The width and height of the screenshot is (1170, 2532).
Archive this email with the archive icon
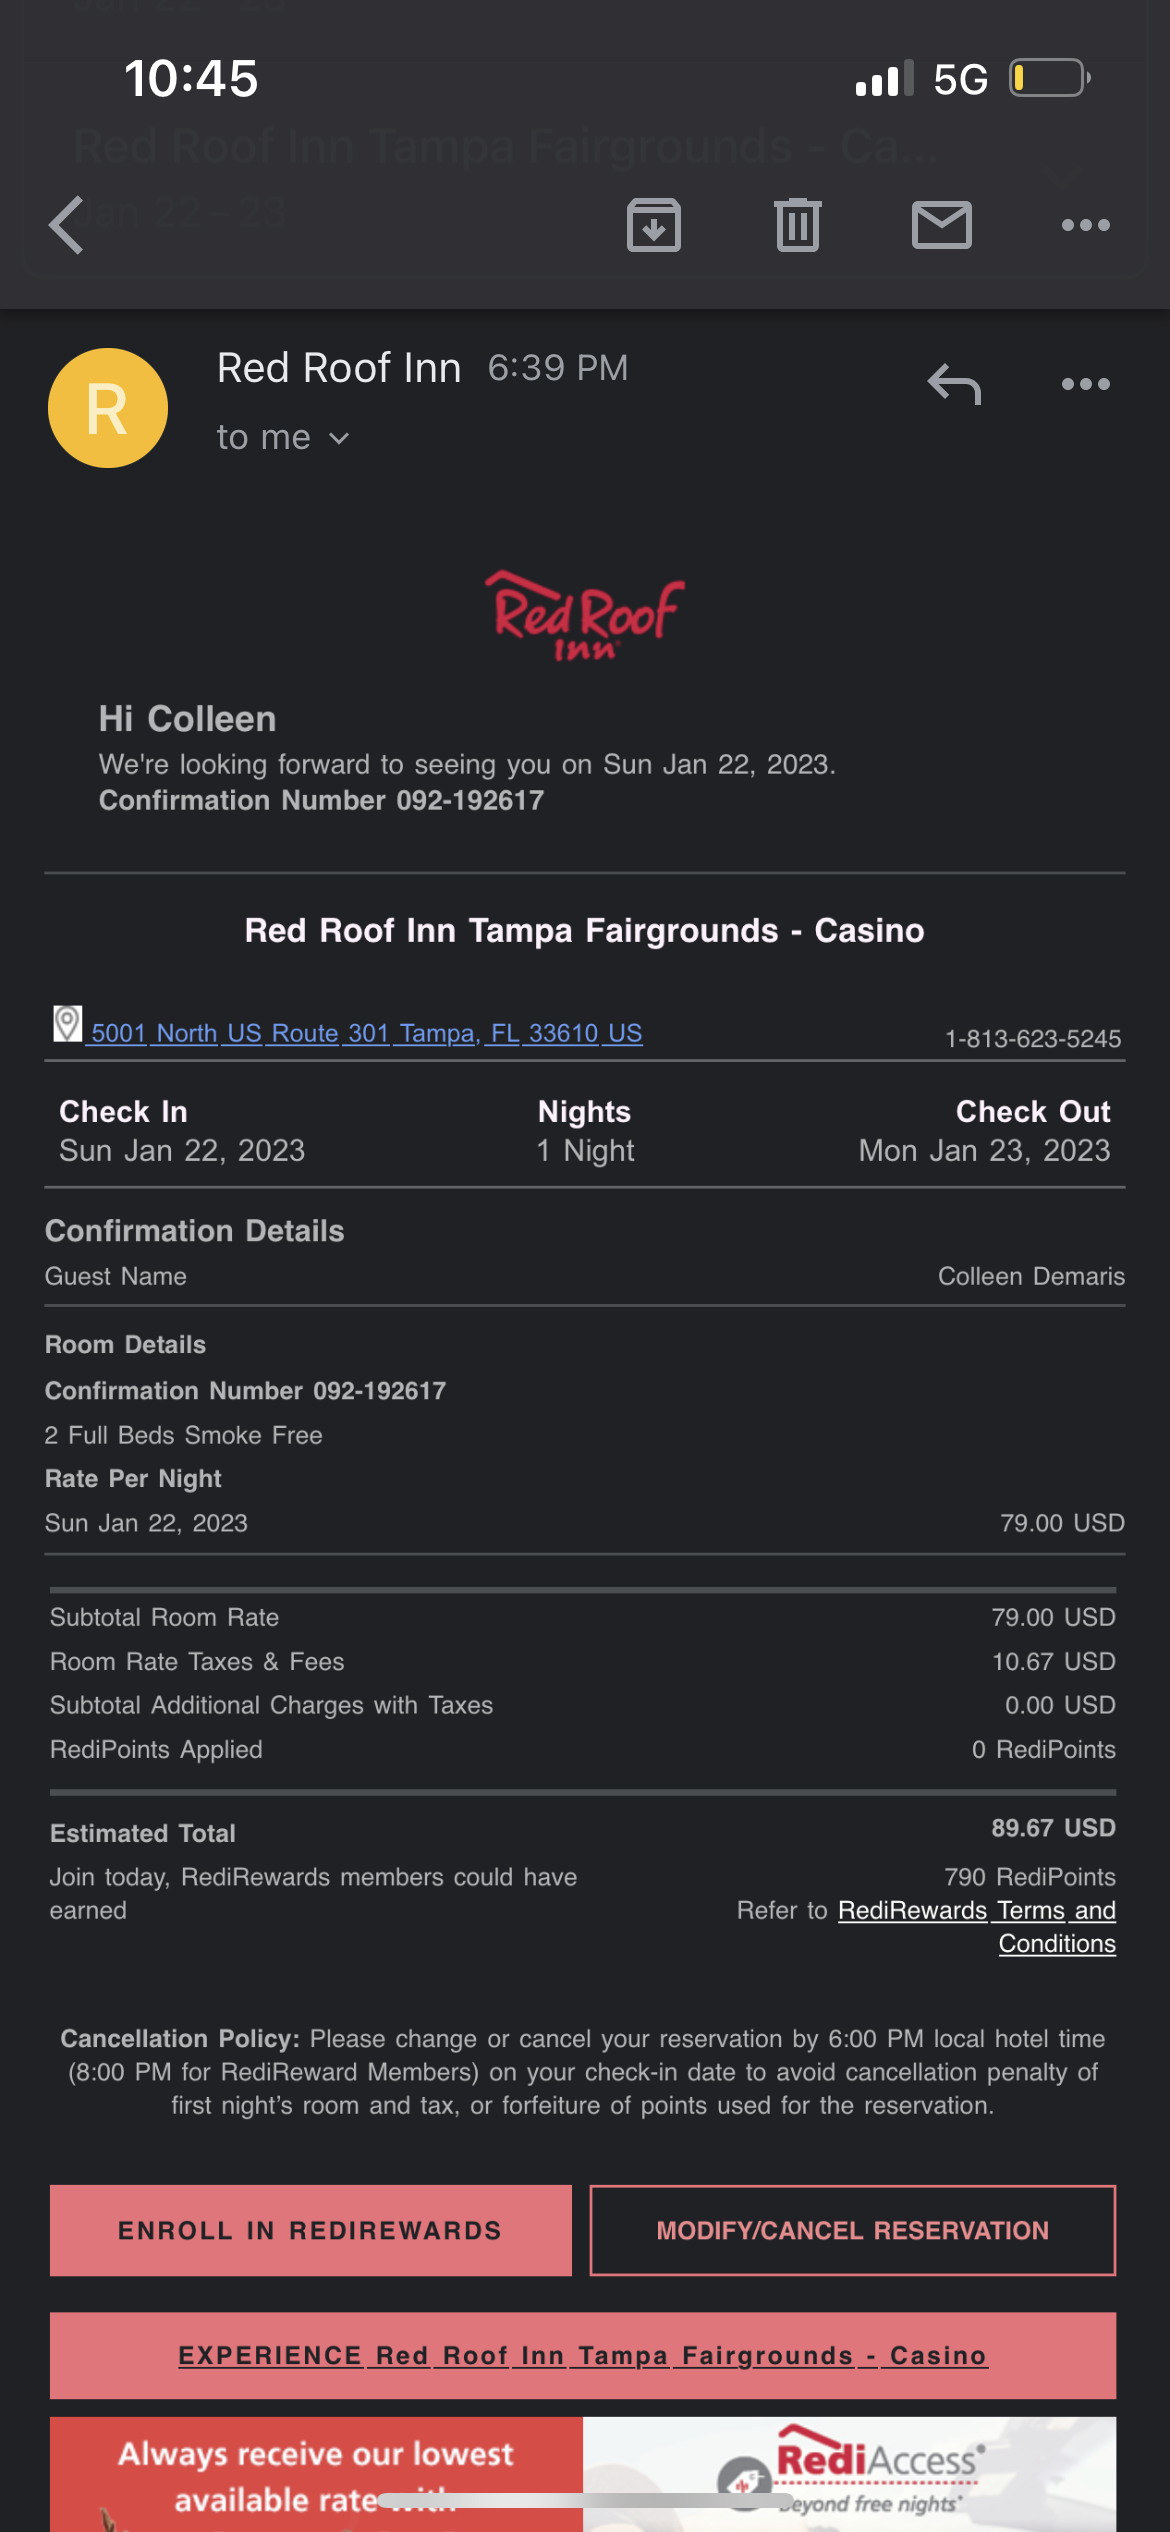[x=654, y=225]
